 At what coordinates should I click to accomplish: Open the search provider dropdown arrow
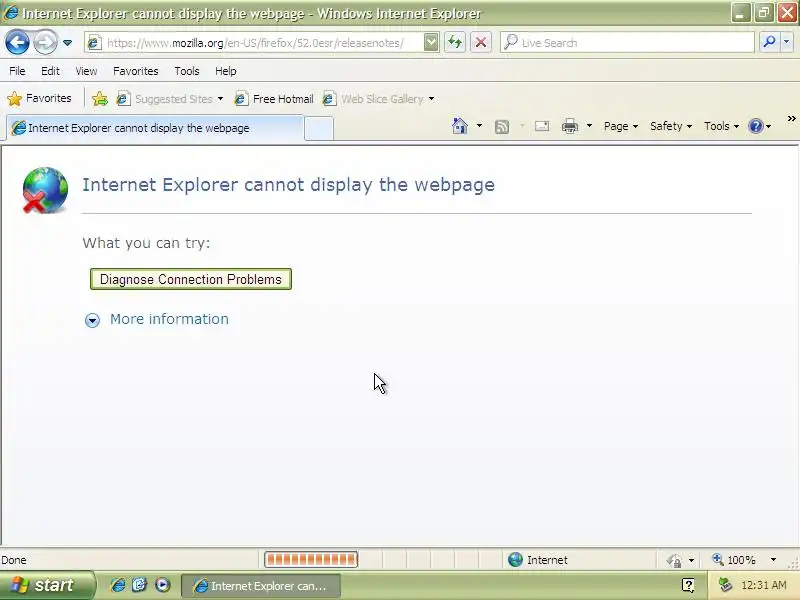click(786, 42)
